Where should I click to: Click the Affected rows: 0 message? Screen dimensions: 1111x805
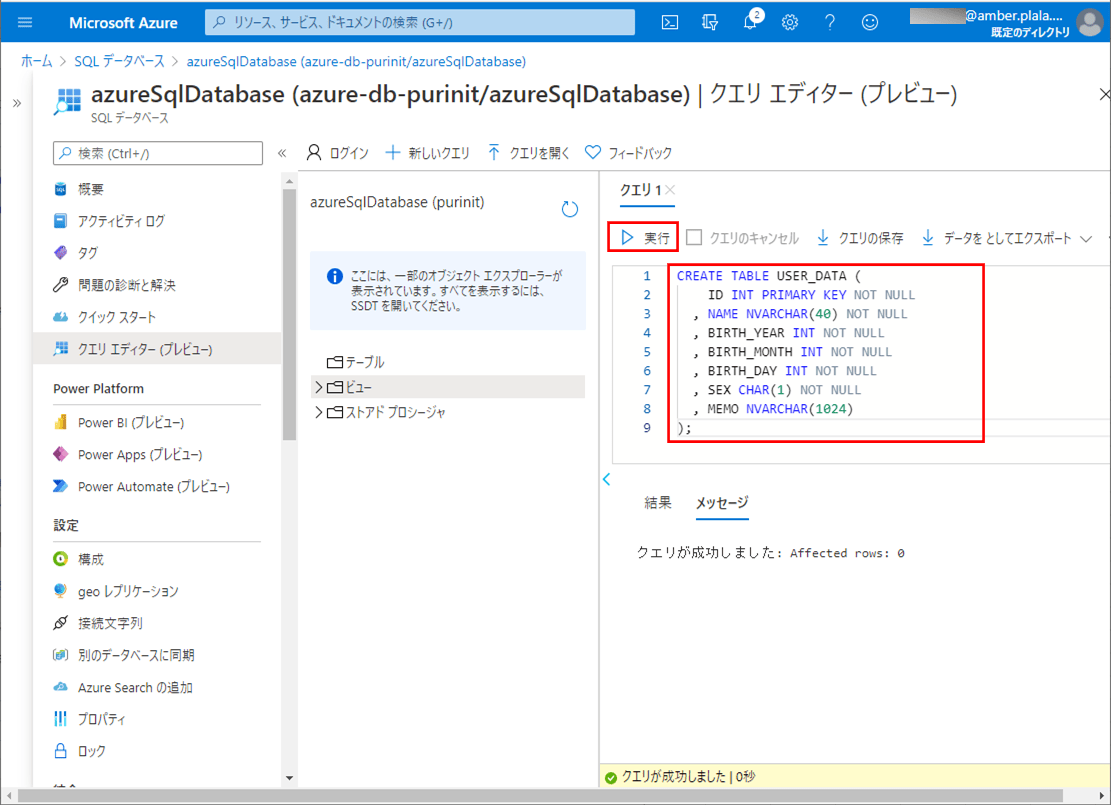pos(847,553)
